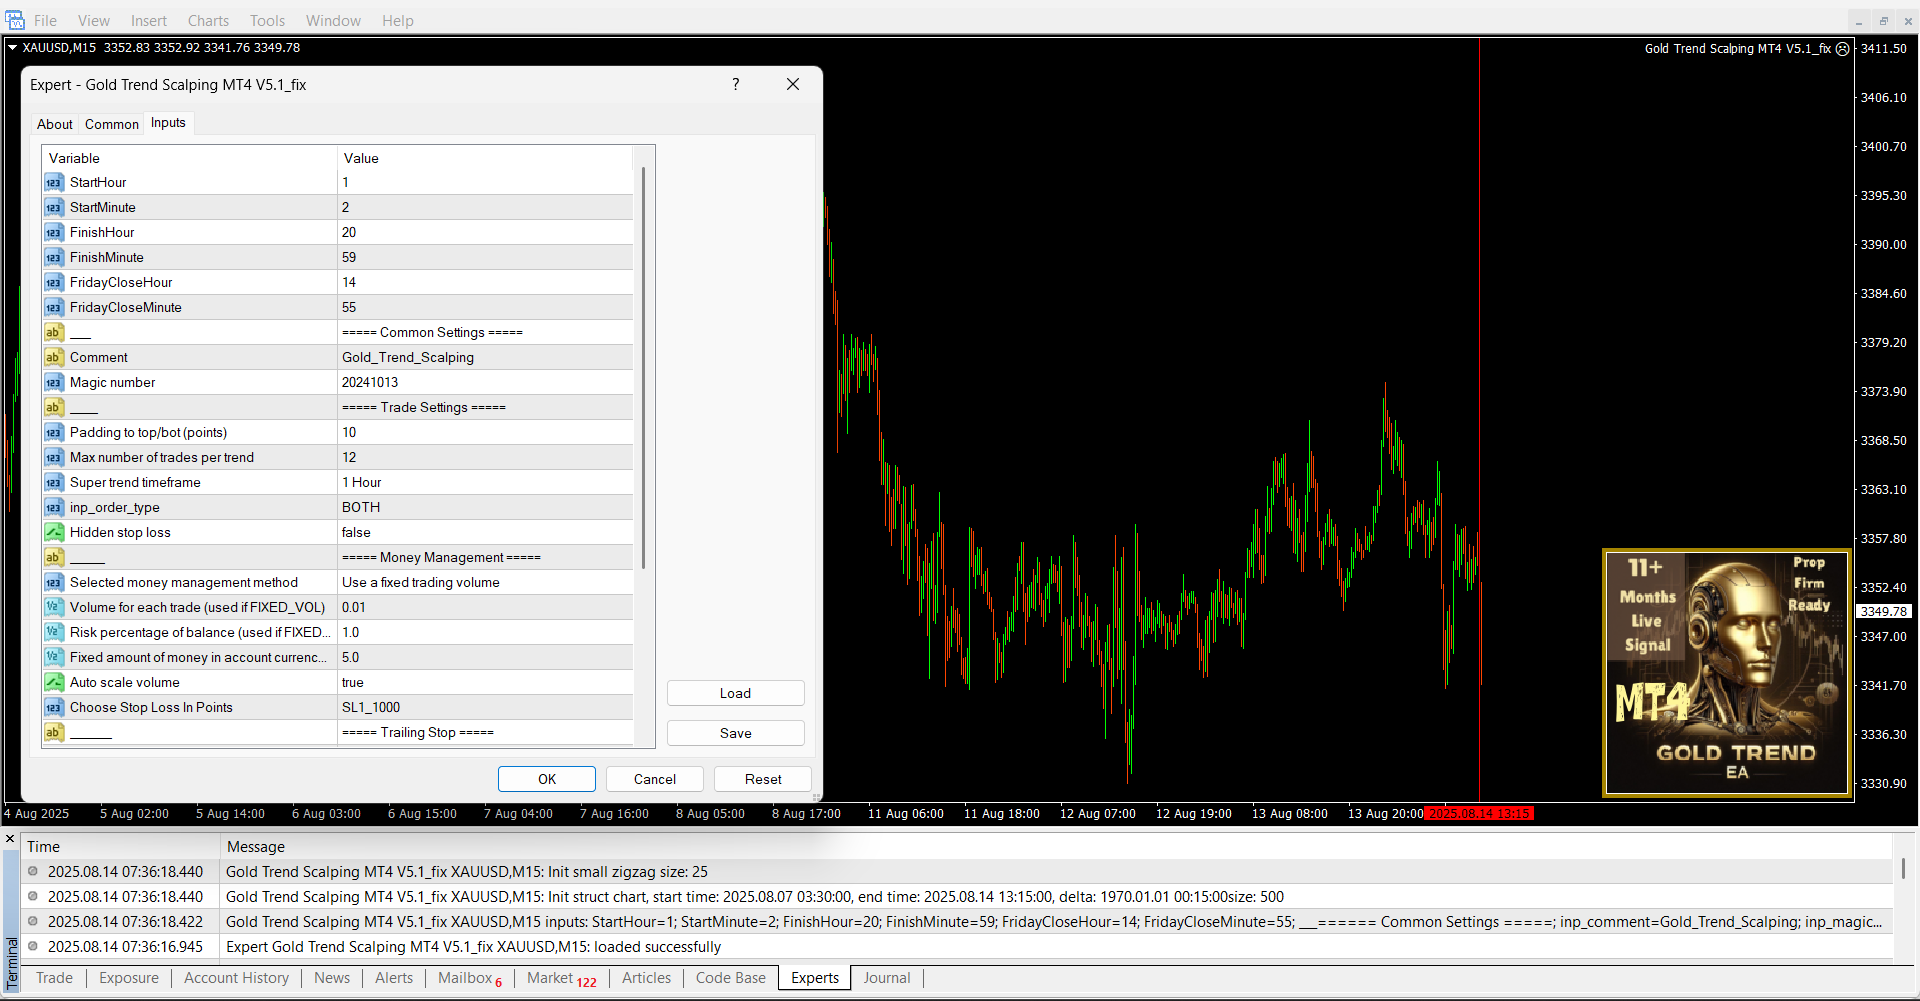Toggle the Hidden stop loss false value
The width and height of the screenshot is (1920, 1001).
[485, 533]
